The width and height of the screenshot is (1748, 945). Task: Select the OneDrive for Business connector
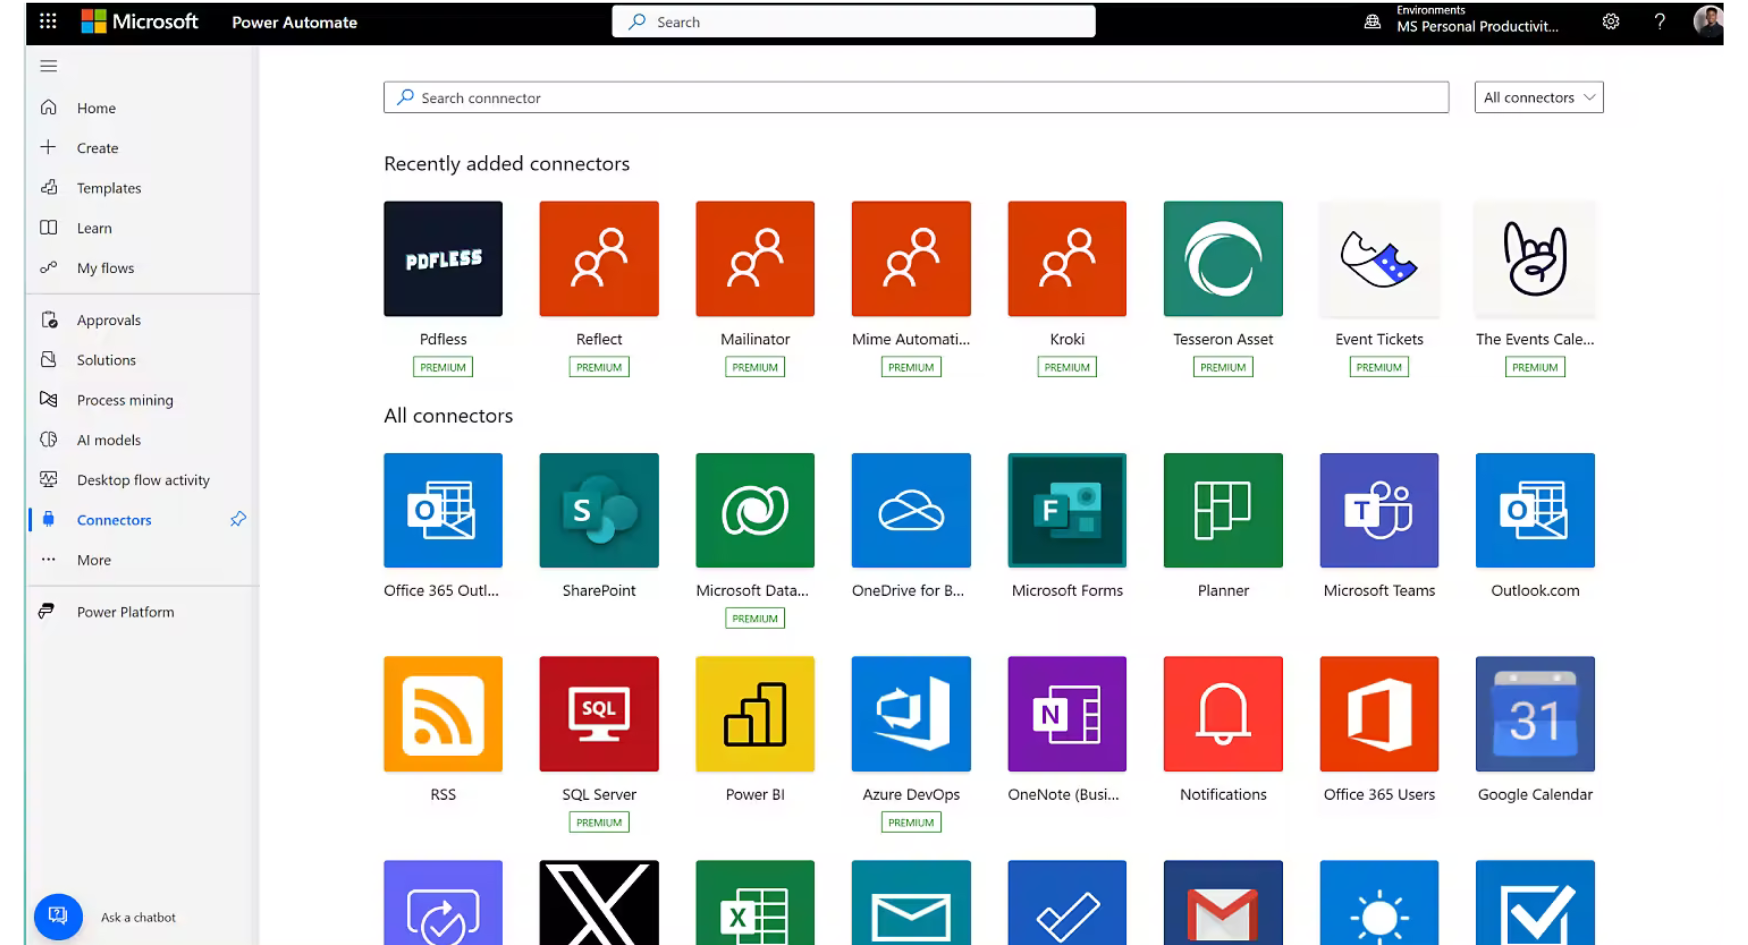coord(911,510)
